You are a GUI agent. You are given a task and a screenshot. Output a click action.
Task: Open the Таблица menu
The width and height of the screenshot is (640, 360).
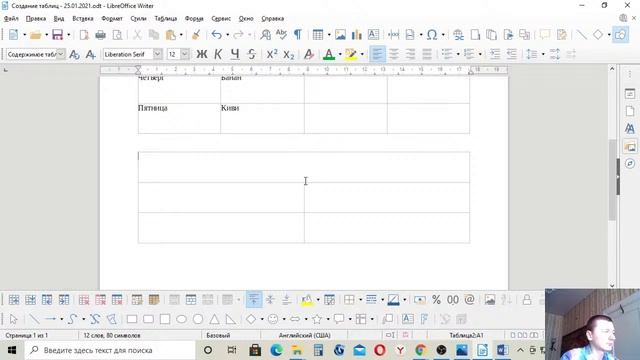(166, 18)
